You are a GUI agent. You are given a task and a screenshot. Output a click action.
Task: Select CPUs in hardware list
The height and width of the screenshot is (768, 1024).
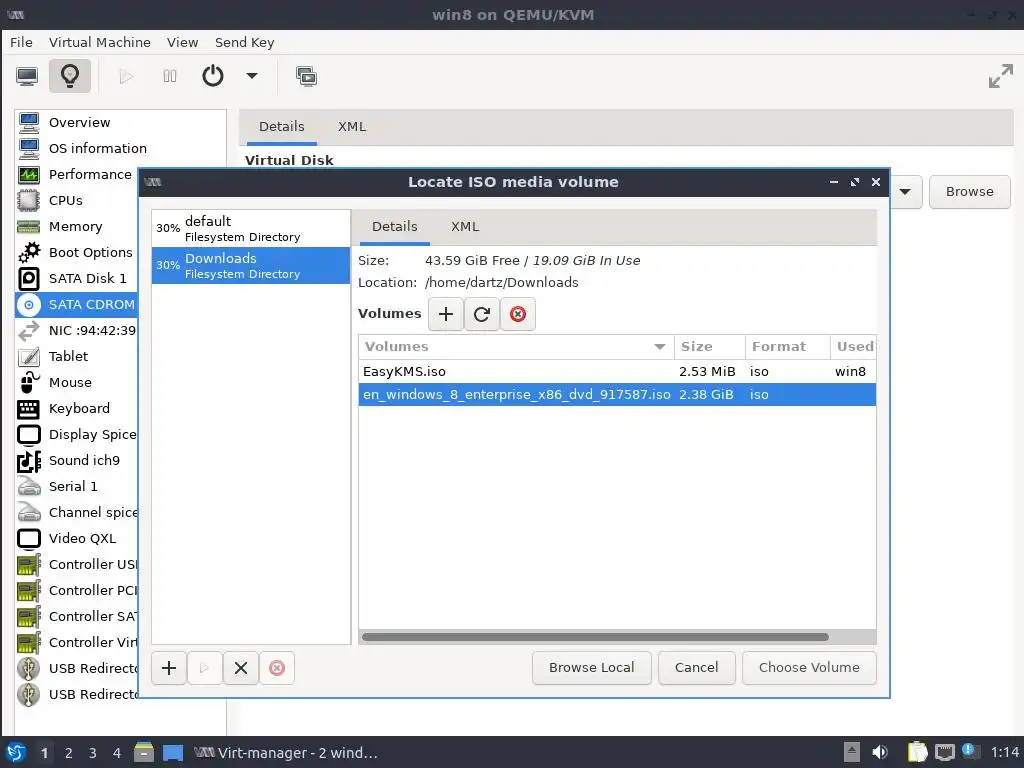tap(77, 200)
